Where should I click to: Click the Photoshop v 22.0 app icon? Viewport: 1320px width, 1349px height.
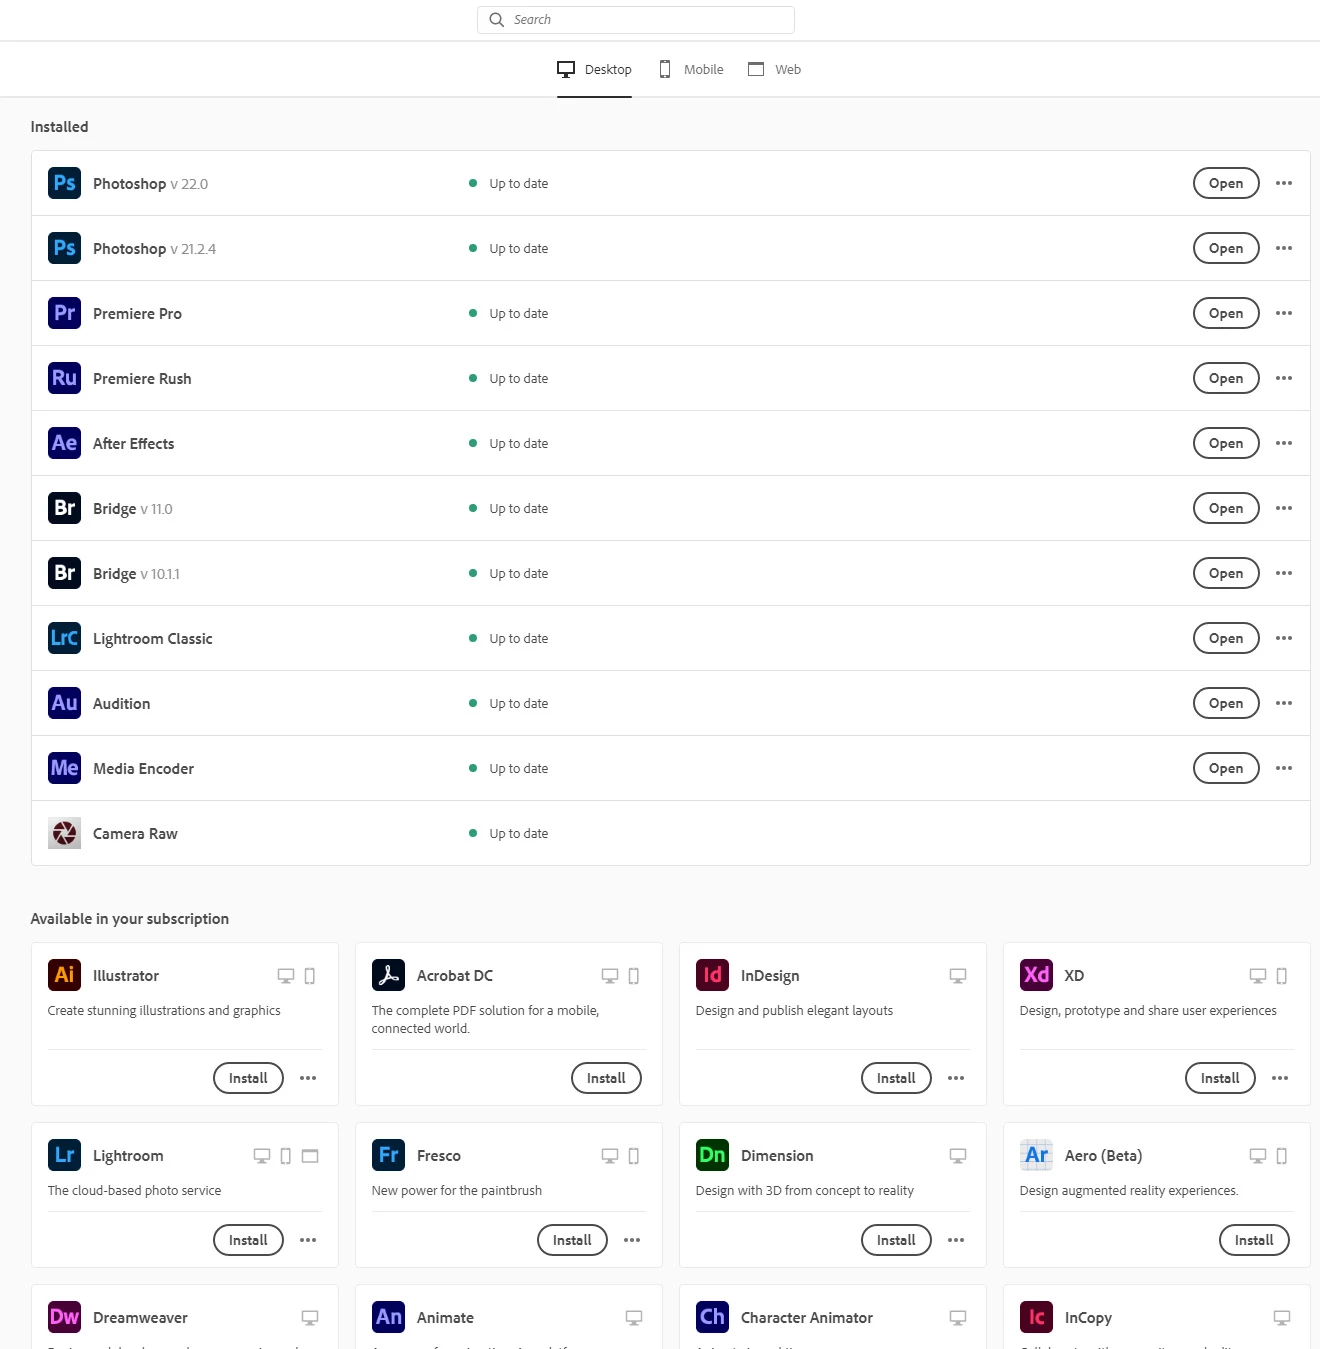(64, 183)
